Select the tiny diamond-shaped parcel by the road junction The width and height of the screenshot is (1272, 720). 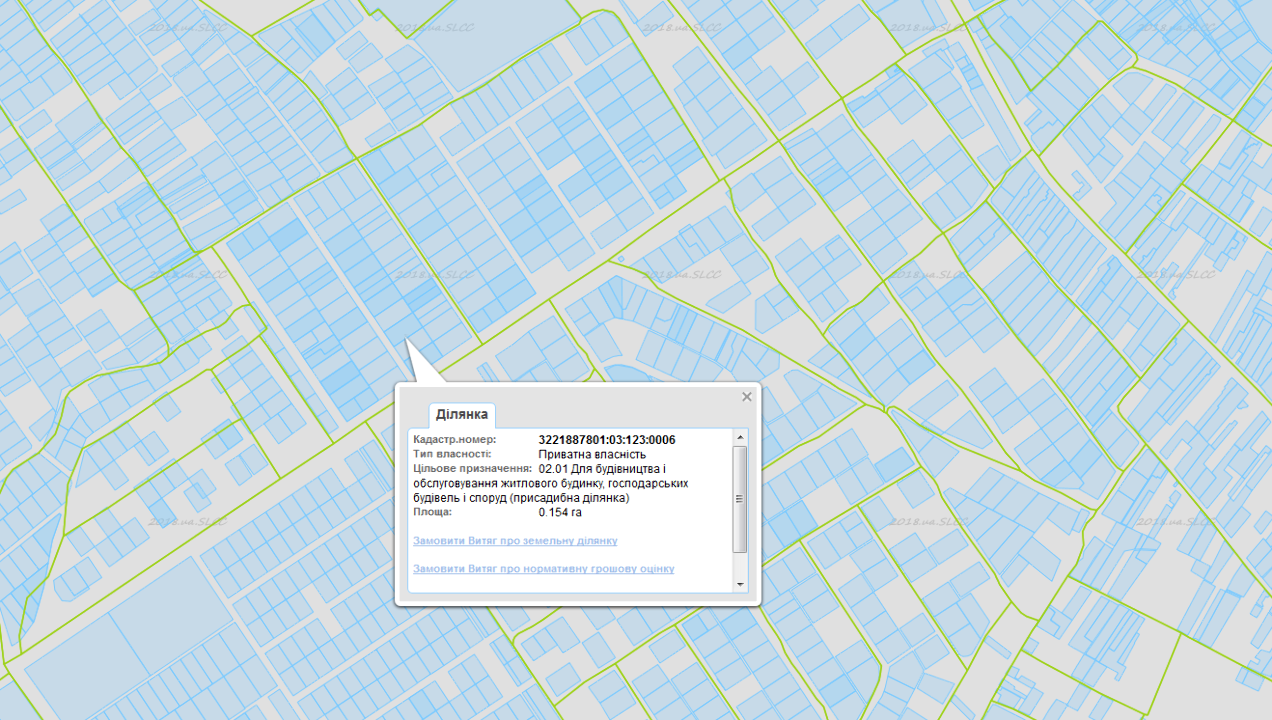620,260
